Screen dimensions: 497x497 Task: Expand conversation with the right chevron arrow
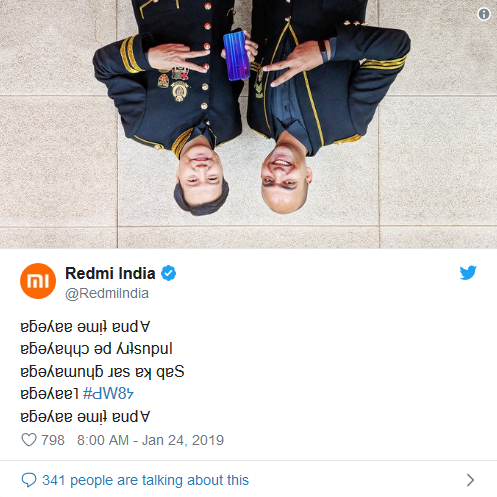(470, 480)
